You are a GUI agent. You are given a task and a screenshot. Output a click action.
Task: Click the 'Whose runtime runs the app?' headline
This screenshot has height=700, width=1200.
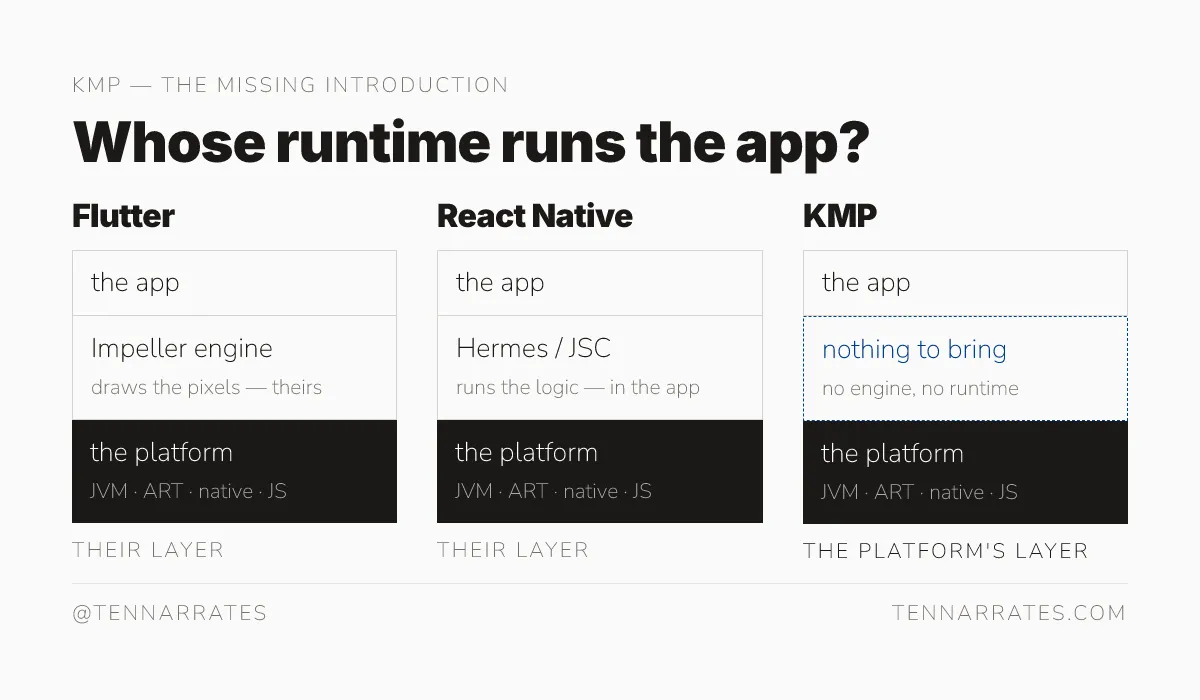click(x=471, y=143)
